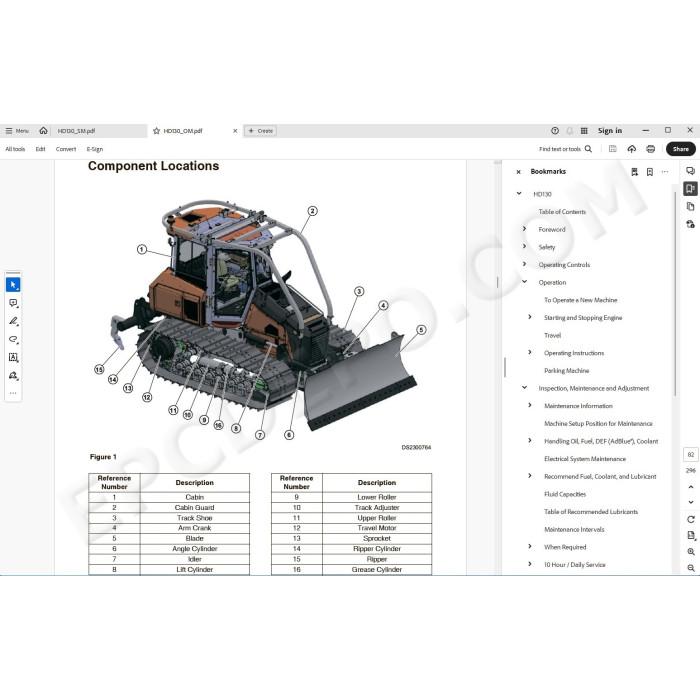
Task: Close the HD130_OM.pdf tab
Action: tap(235, 131)
